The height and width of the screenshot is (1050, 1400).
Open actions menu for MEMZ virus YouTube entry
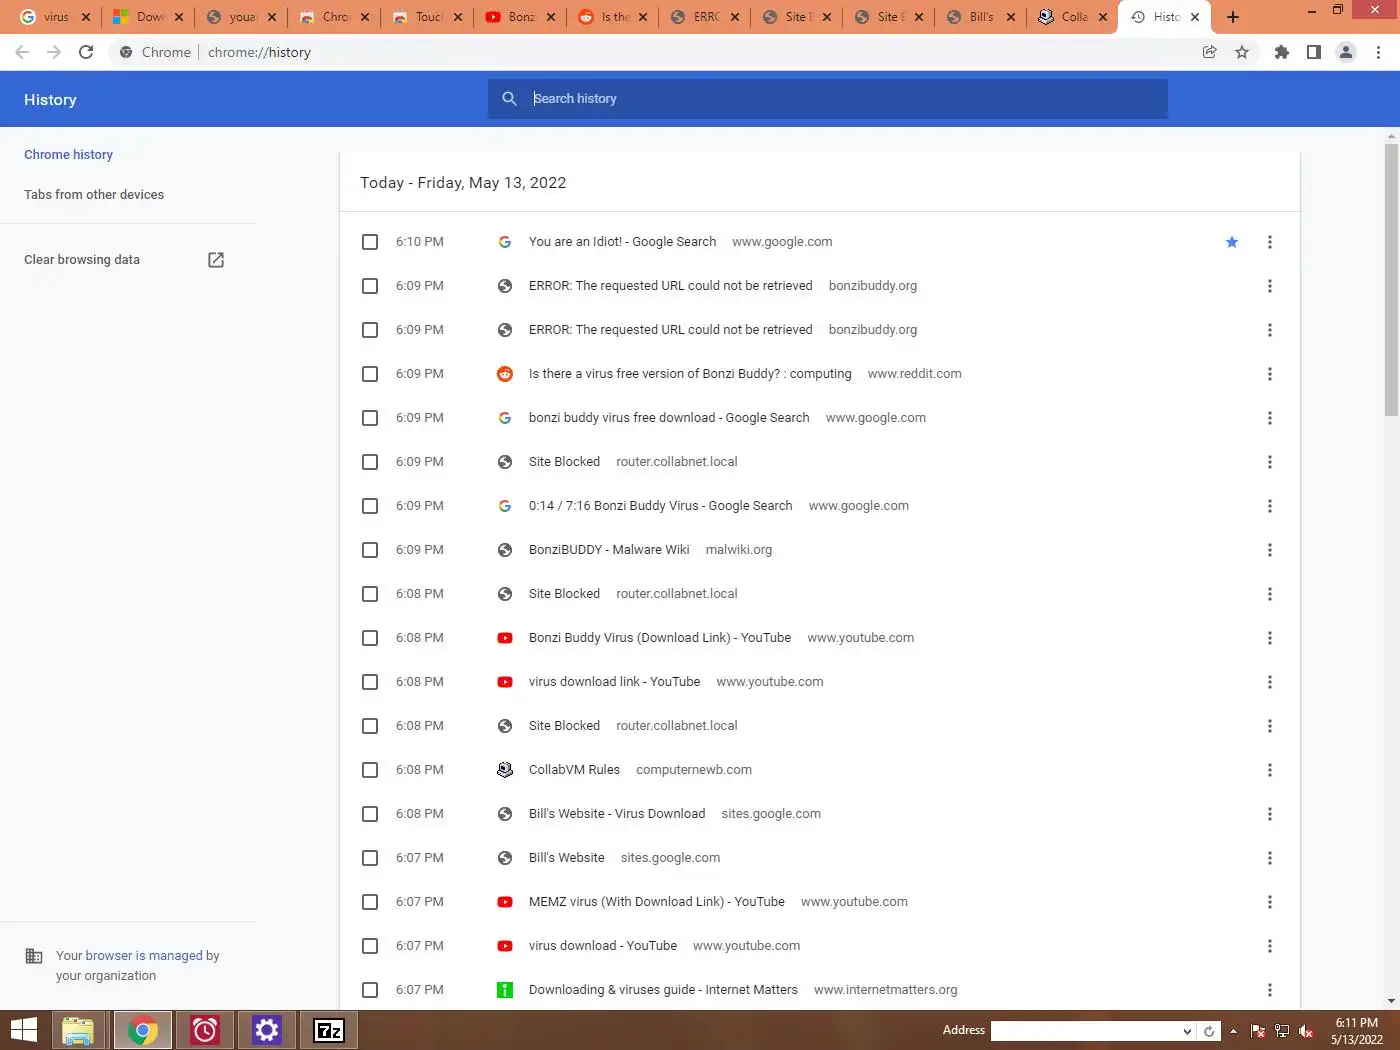(1270, 902)
